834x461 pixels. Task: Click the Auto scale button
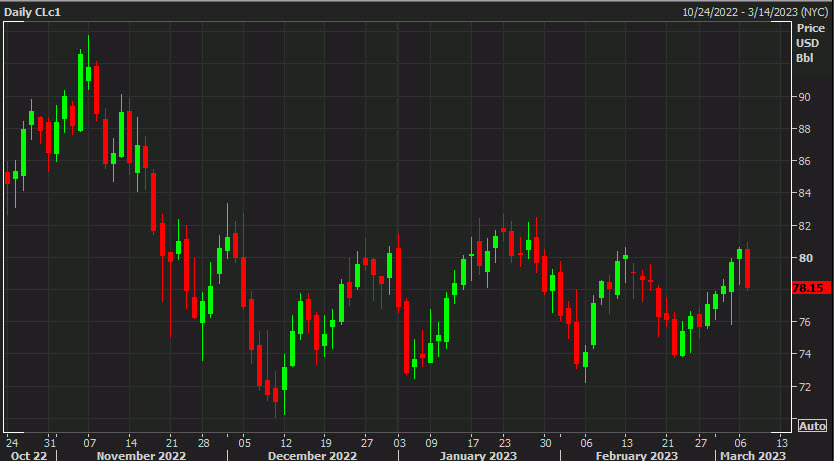(812, 425)
